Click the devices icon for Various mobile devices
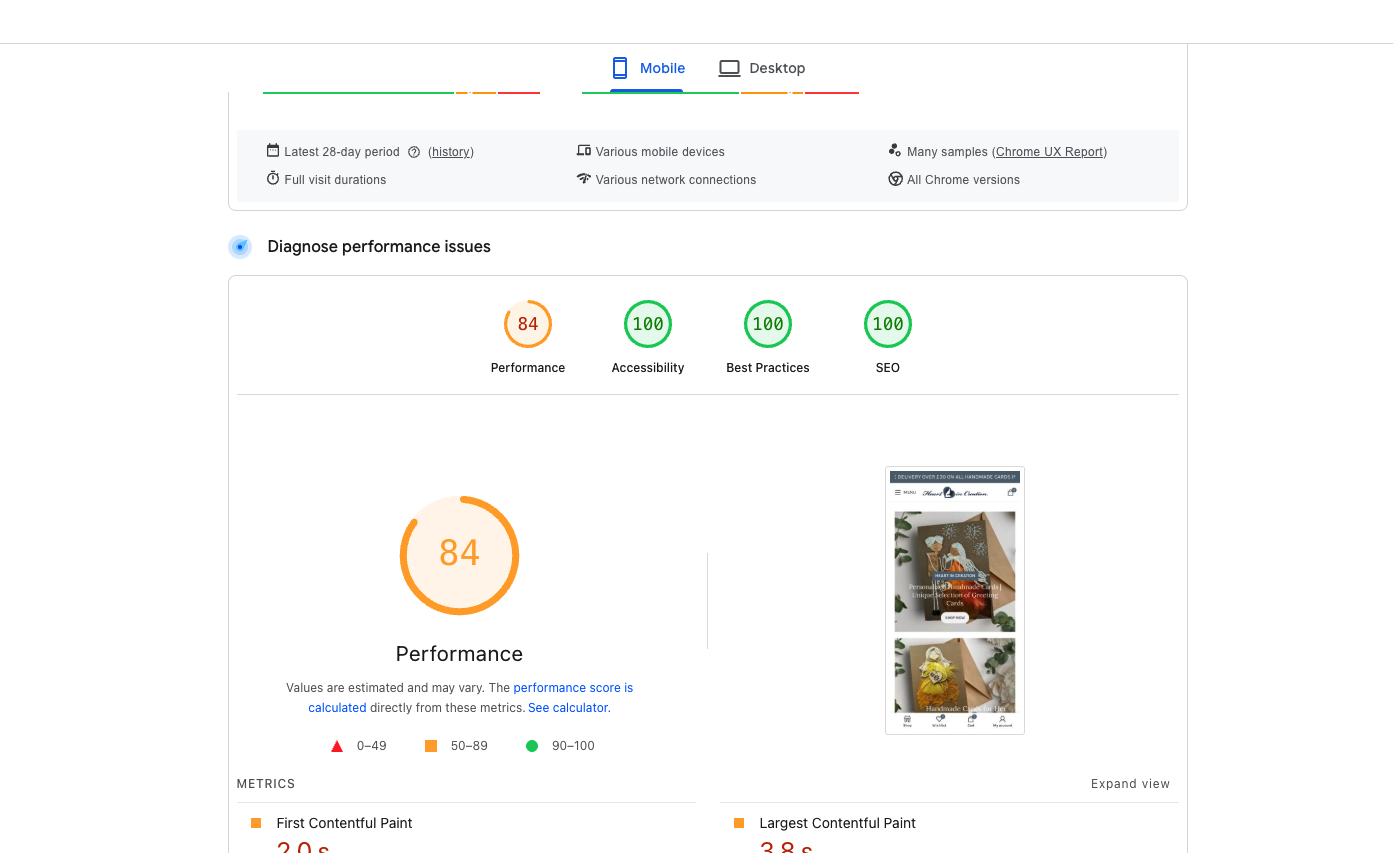 (584, 151)
